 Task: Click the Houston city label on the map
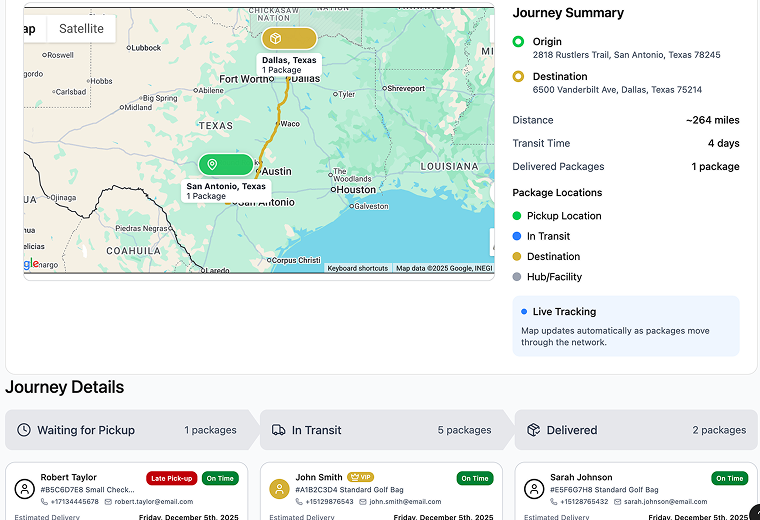356,189
